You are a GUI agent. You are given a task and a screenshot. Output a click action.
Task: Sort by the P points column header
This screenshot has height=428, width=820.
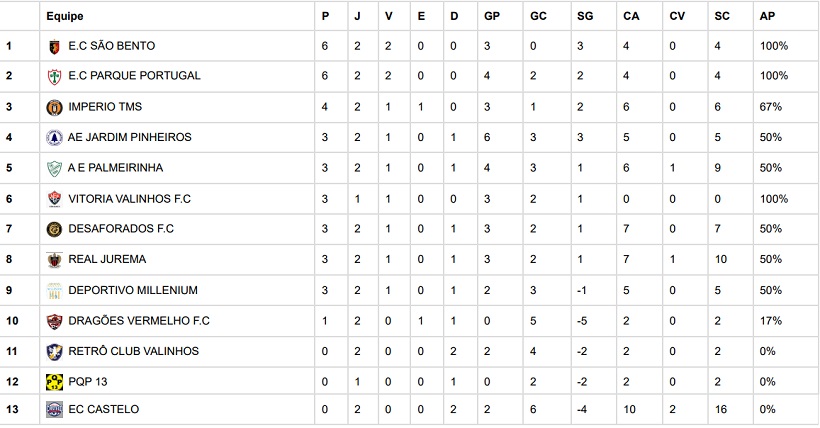[325, 16]
